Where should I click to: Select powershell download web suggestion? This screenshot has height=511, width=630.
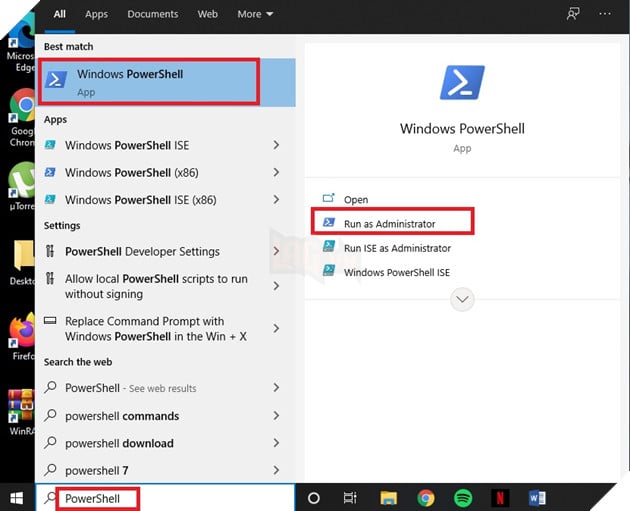[165, 443]
